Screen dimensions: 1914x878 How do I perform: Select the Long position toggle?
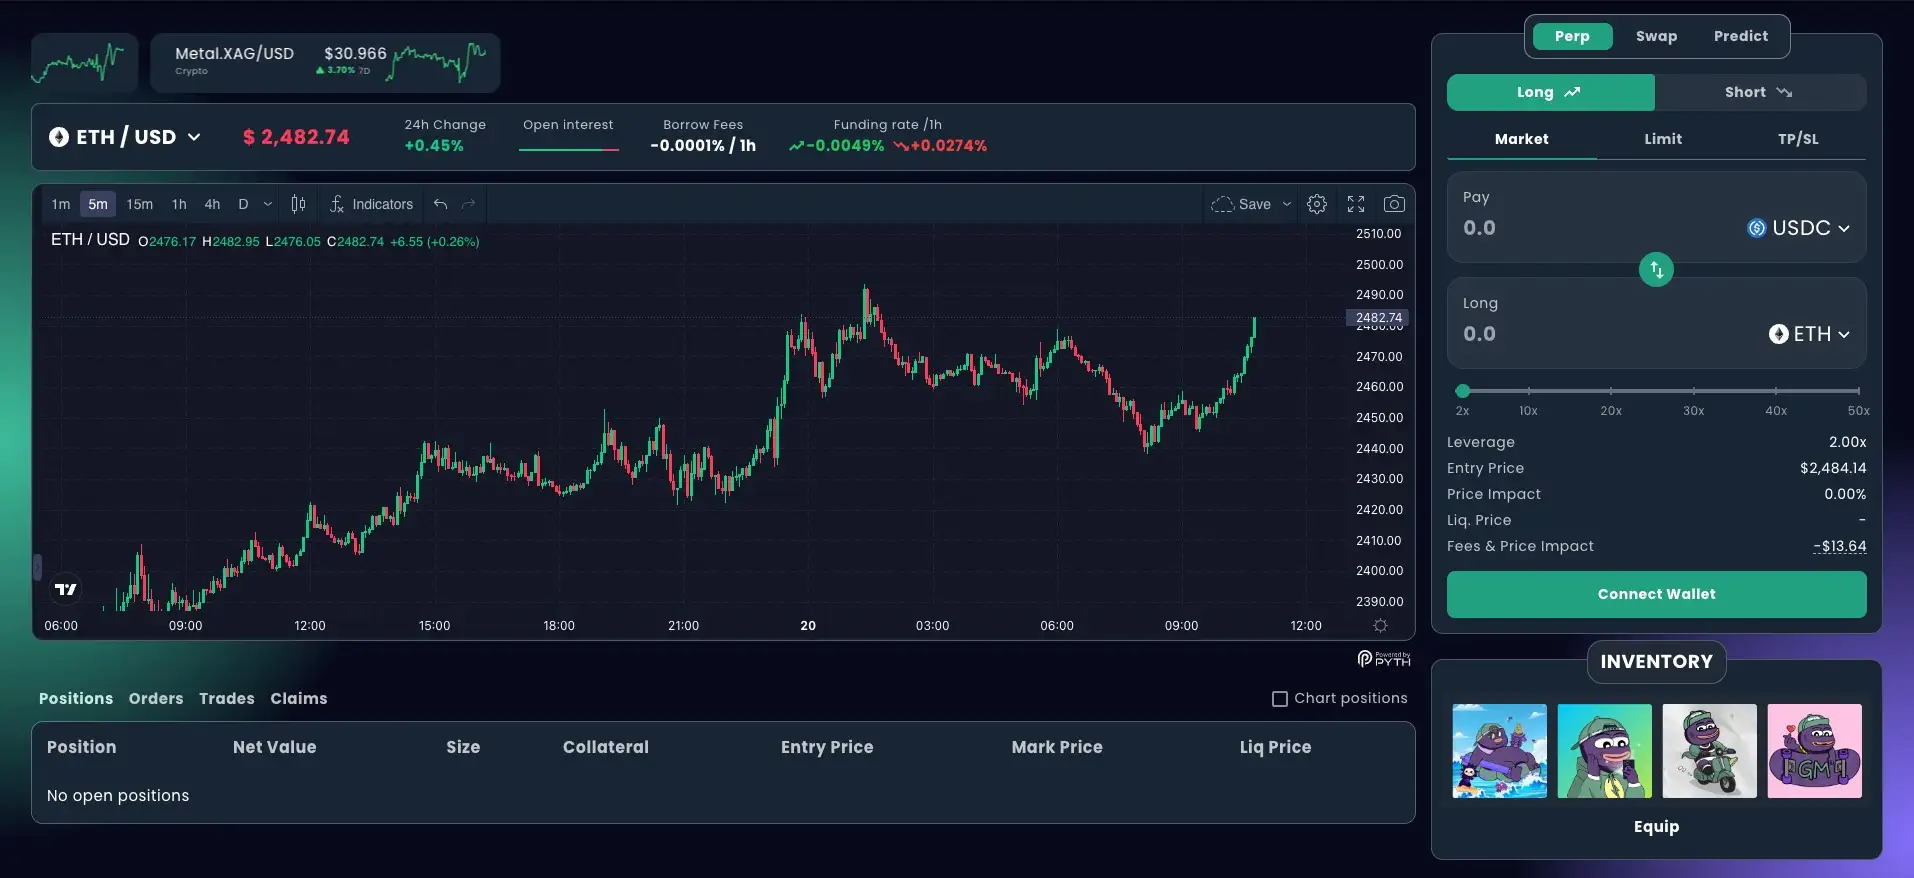pos(1550,92)
